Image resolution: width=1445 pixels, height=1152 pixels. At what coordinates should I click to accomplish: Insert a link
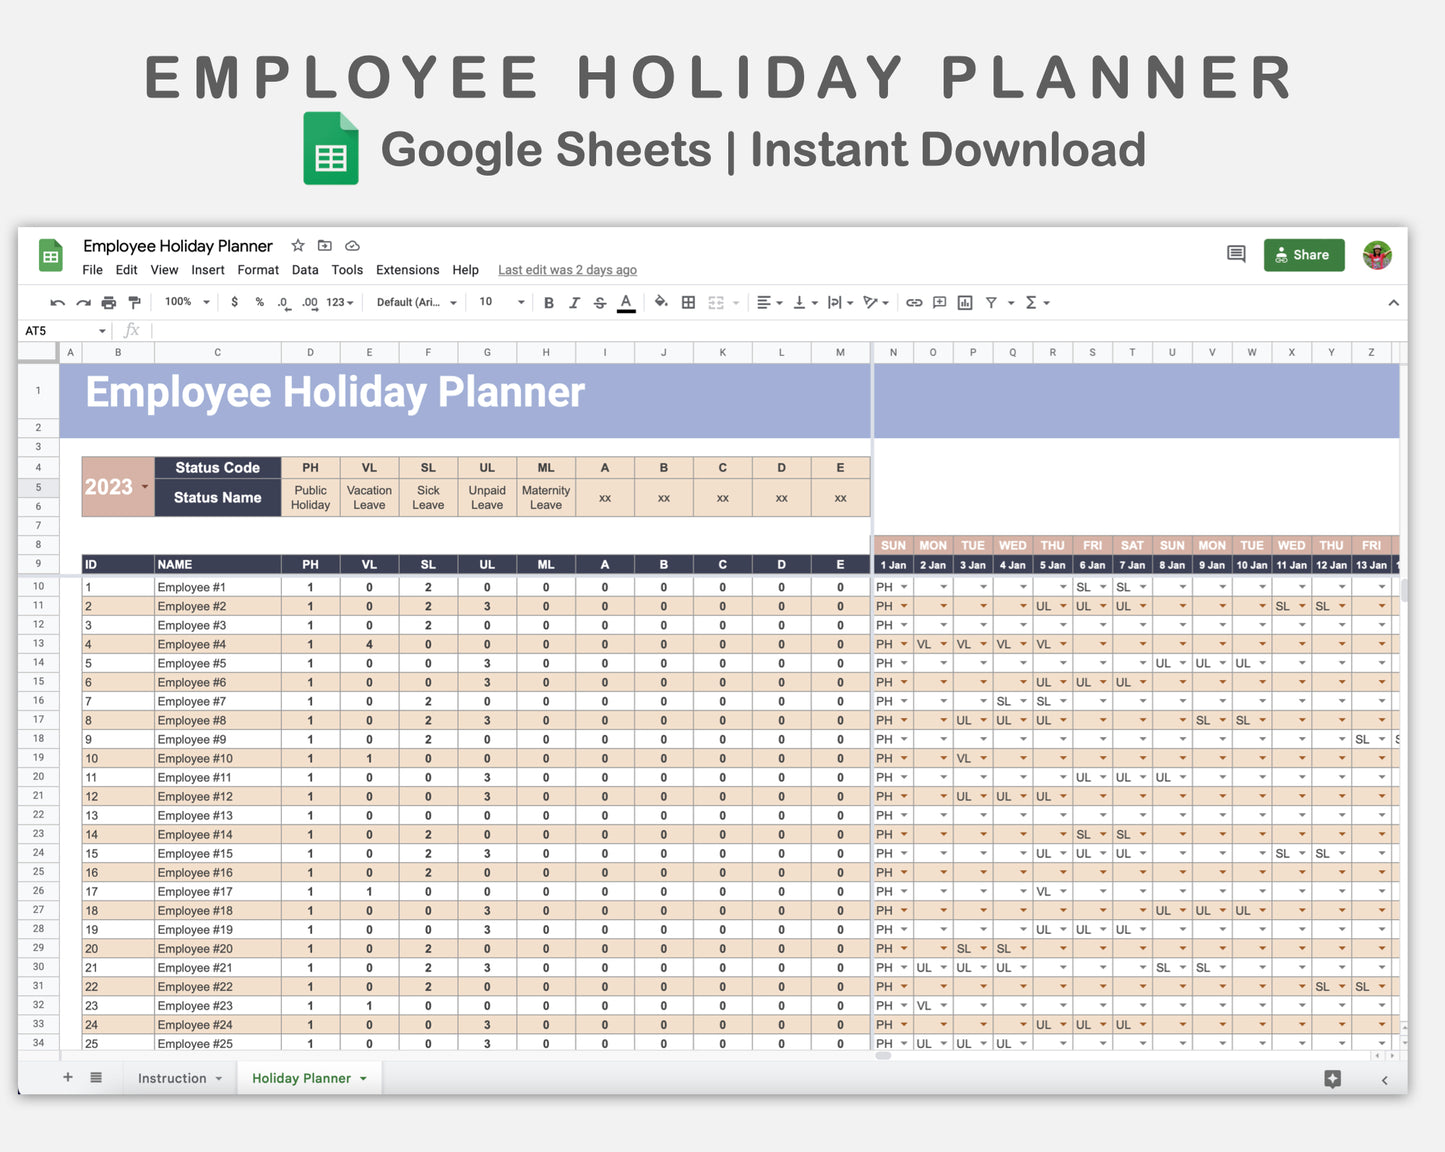tap(913, 302)
